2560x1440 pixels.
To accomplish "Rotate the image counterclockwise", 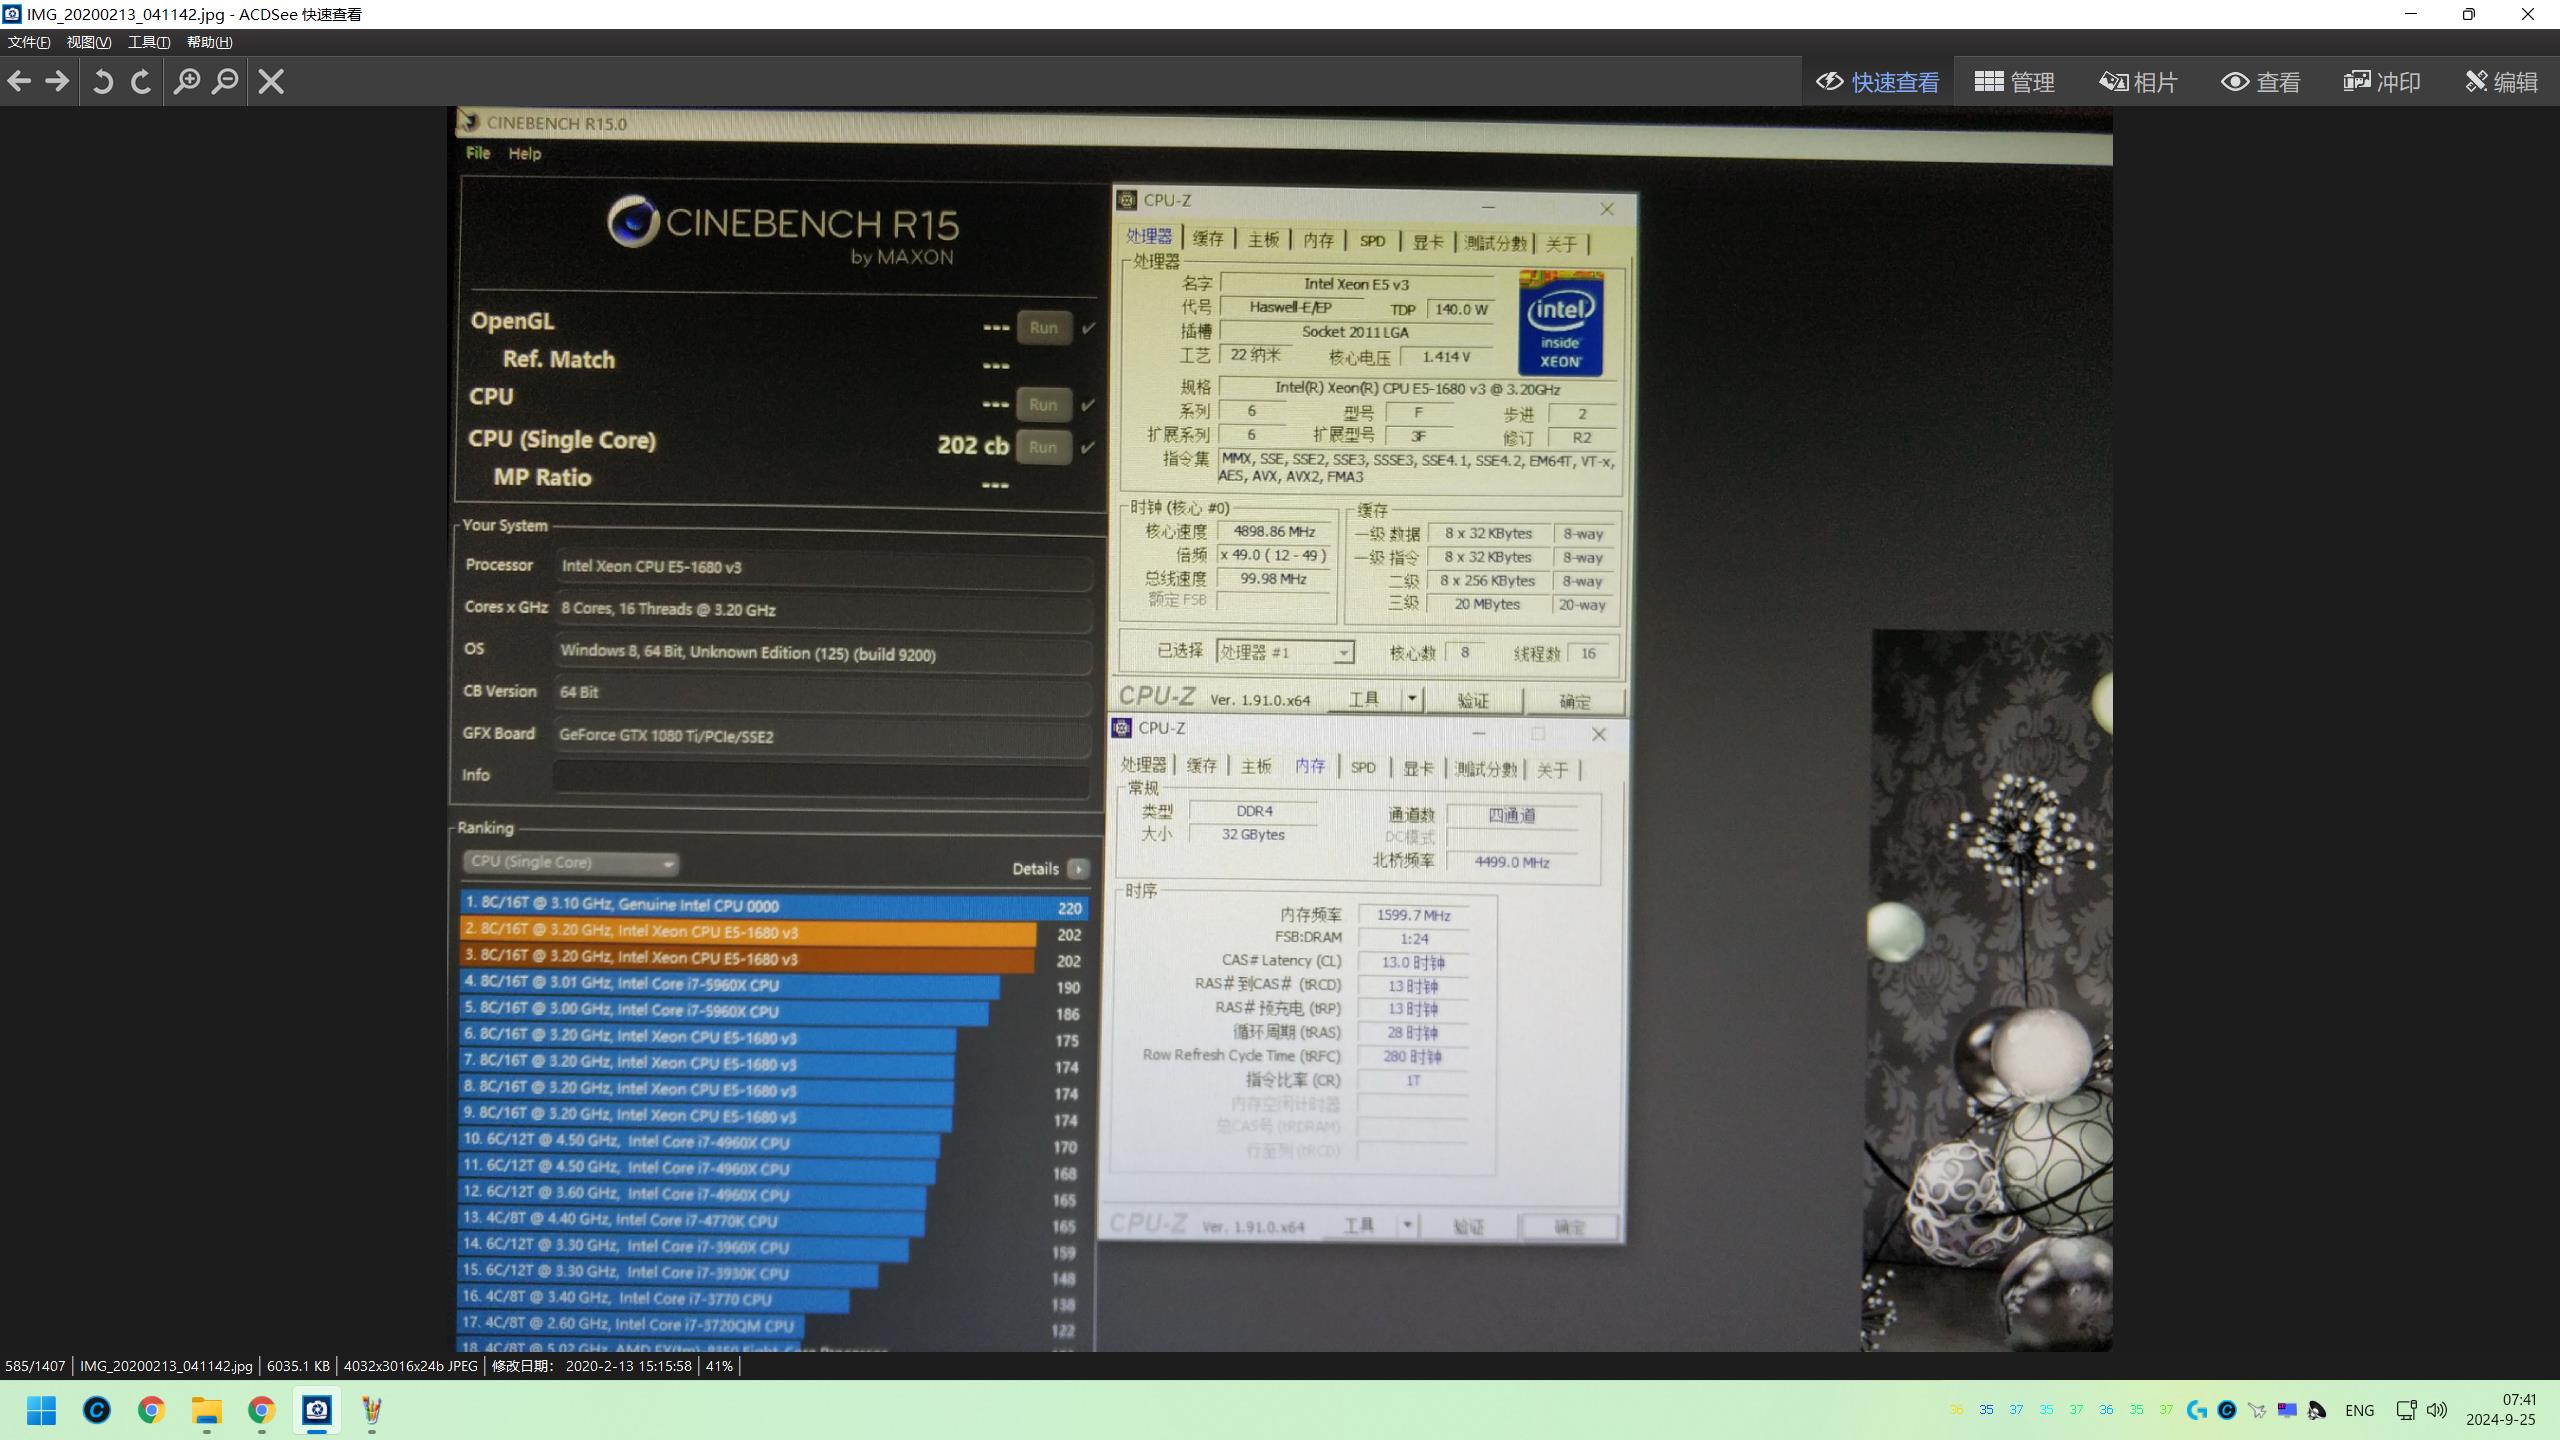I will tap(102, 81).
